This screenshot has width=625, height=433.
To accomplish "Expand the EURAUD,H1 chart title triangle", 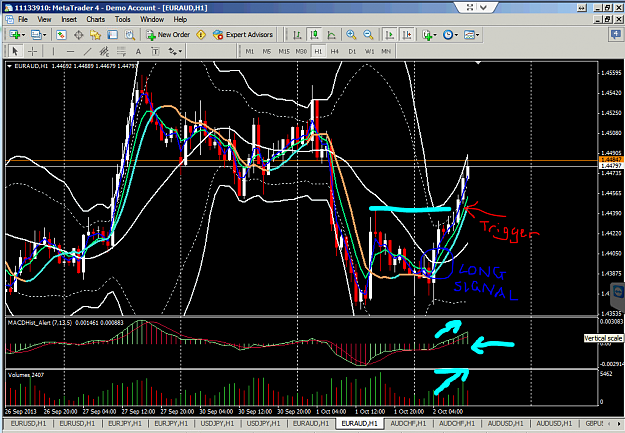I will coord(9,66).
